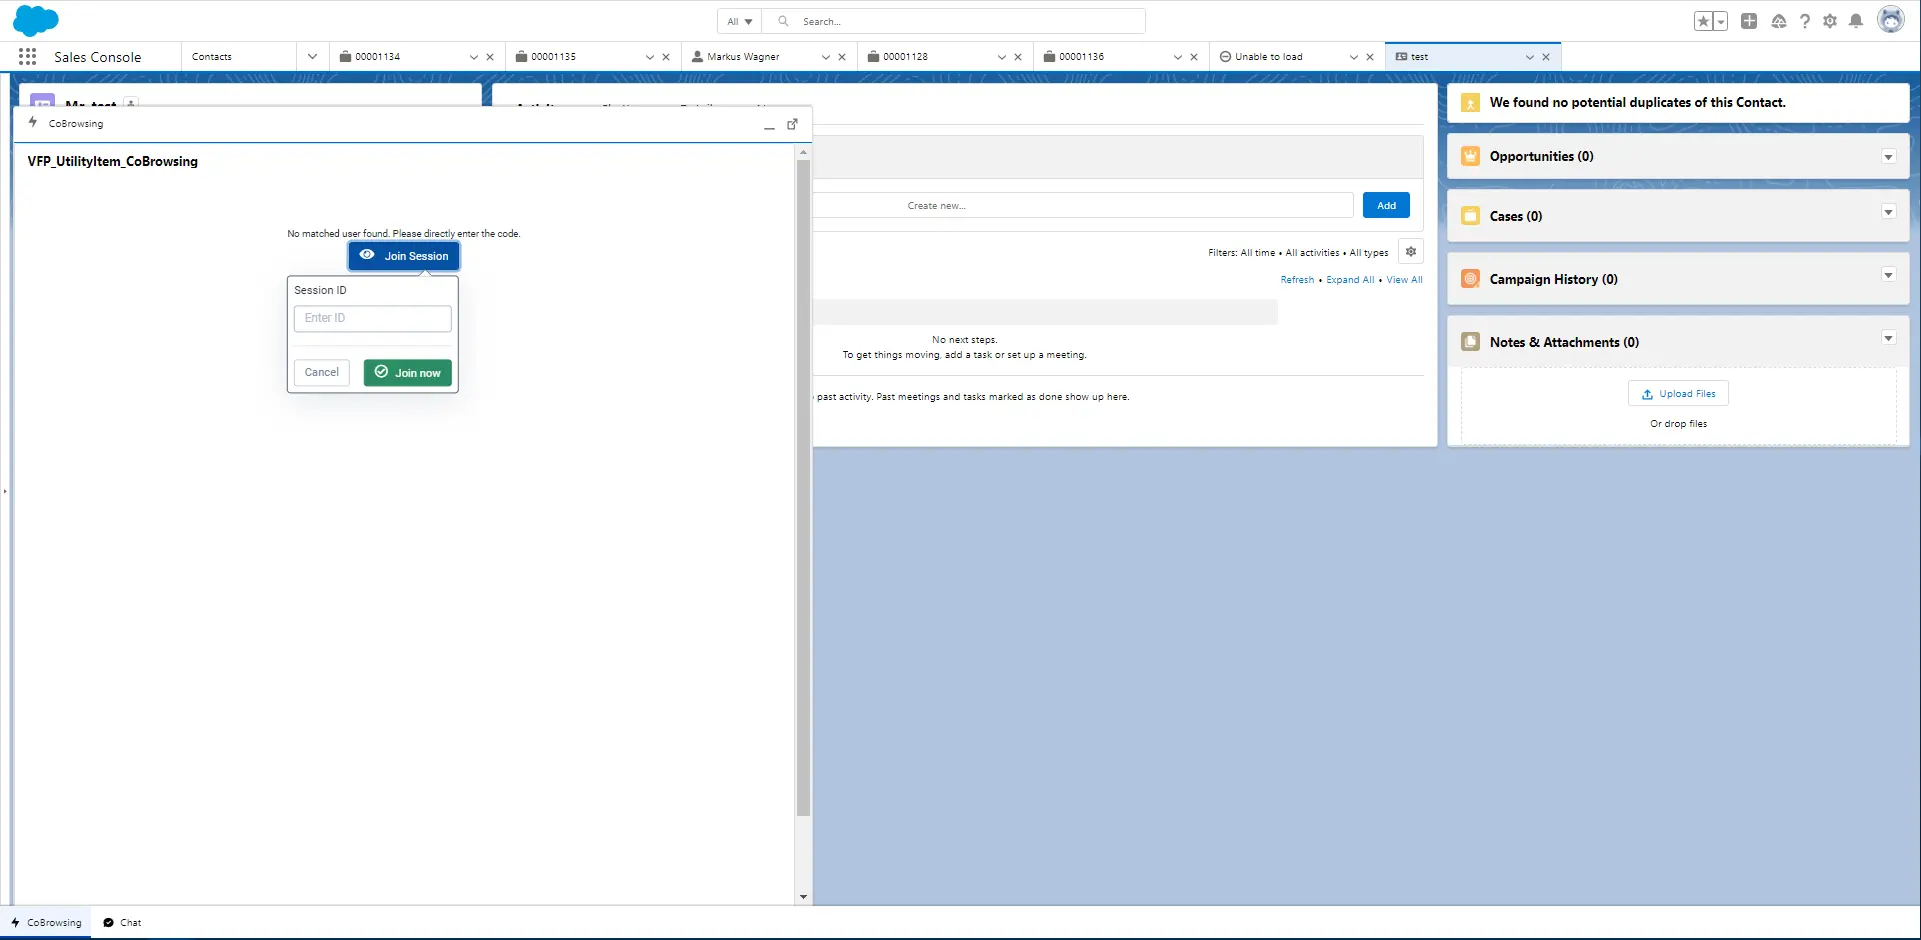This screenshot has width=1921, height=940.
Task: Open the Opportunities (0) dropdown arrow
Action: [1888, 157]
